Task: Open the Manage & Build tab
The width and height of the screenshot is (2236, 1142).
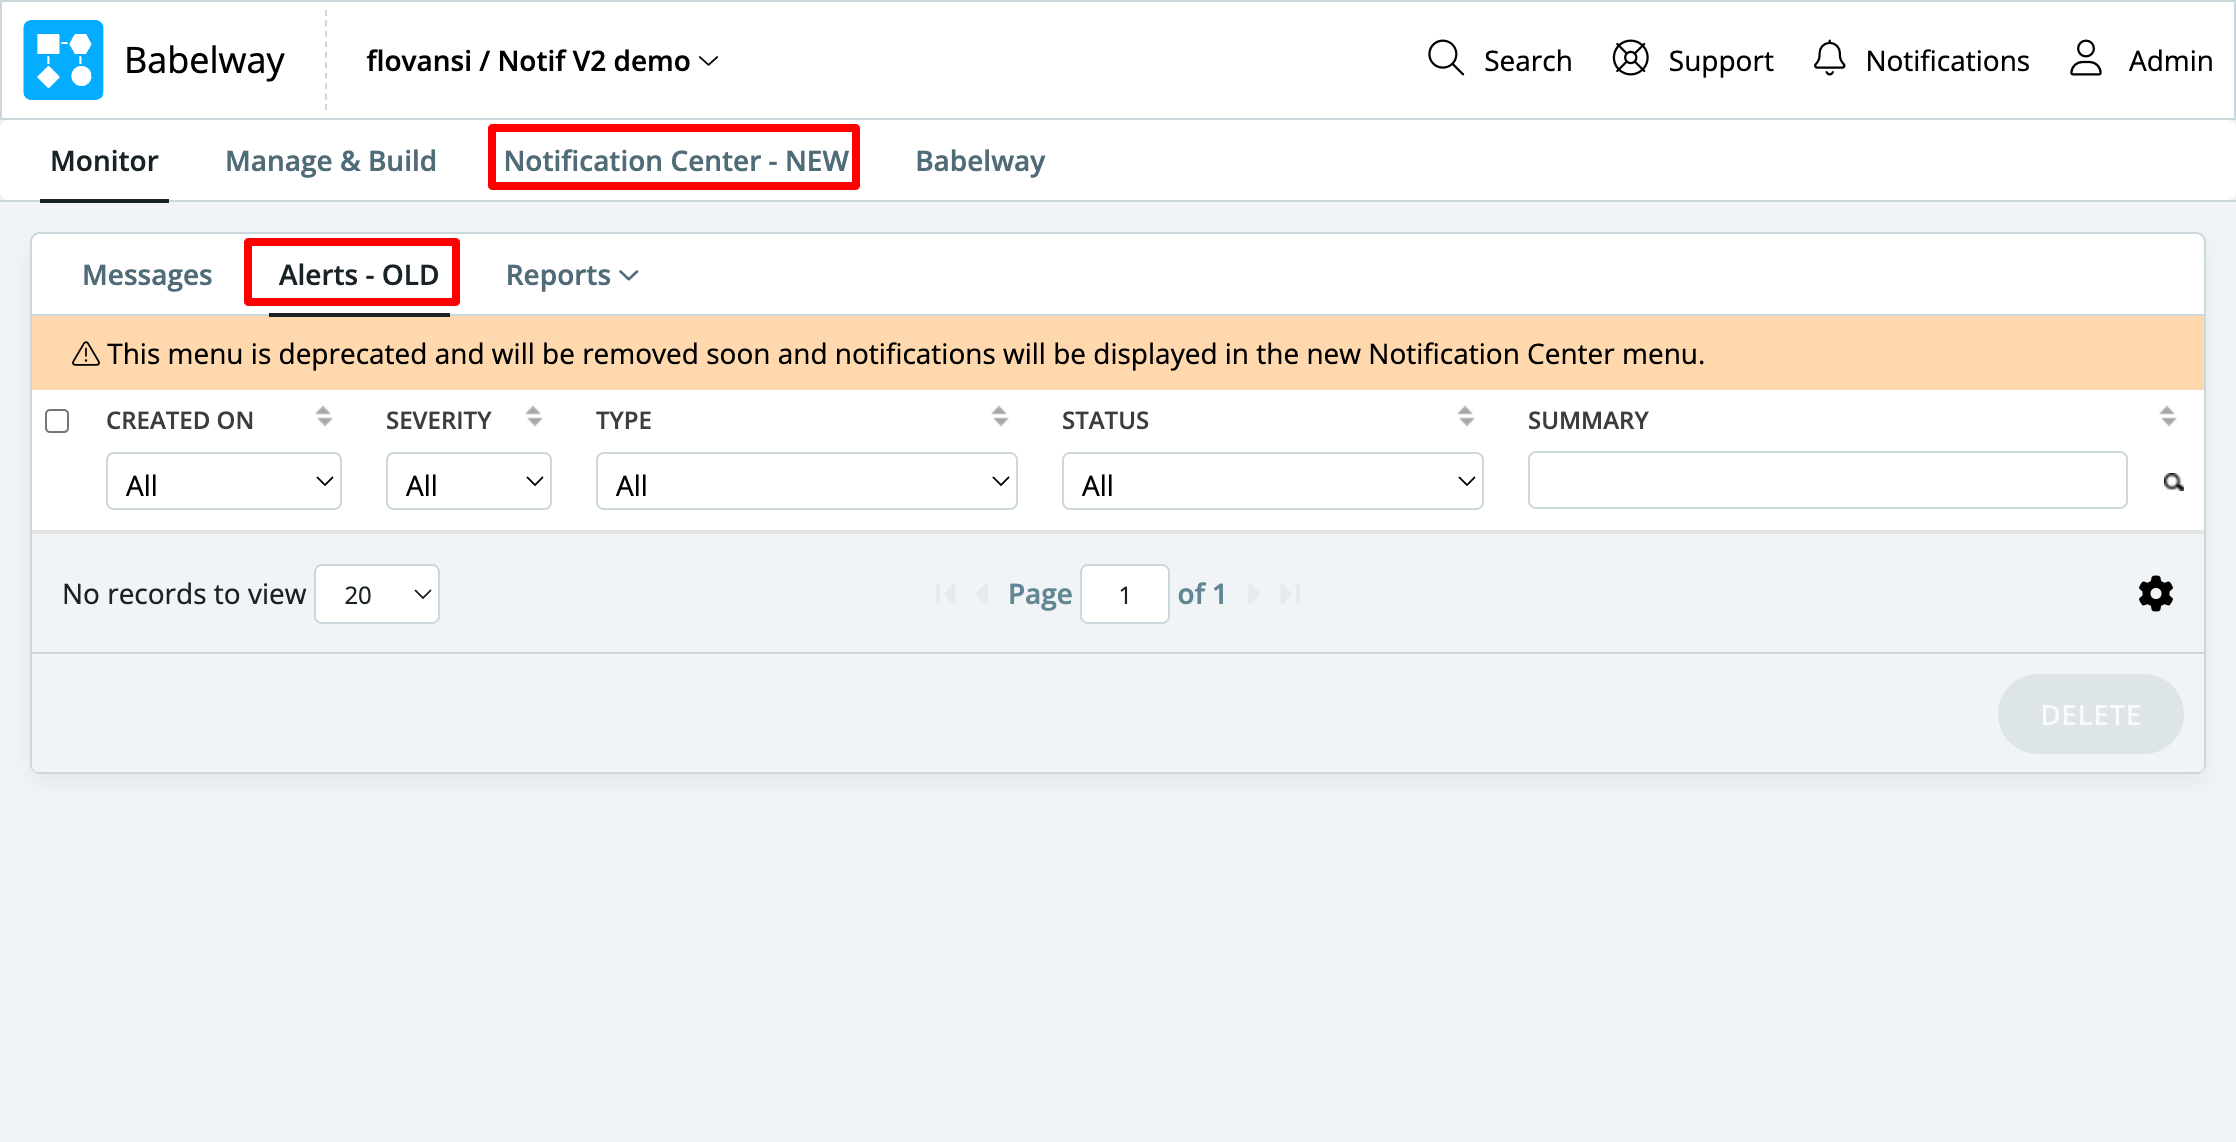Action: click(331, 161)
